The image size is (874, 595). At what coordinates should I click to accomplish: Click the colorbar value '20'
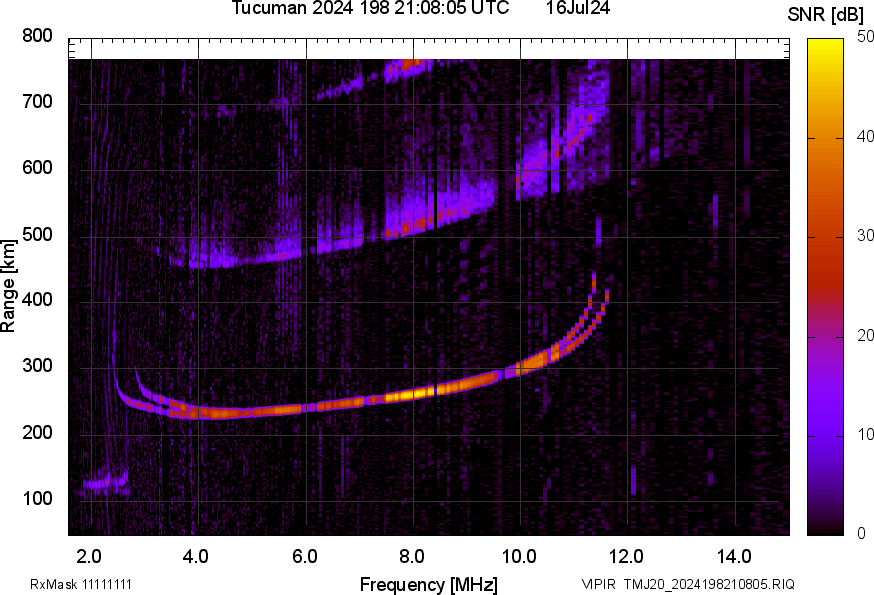click(865, 335)
